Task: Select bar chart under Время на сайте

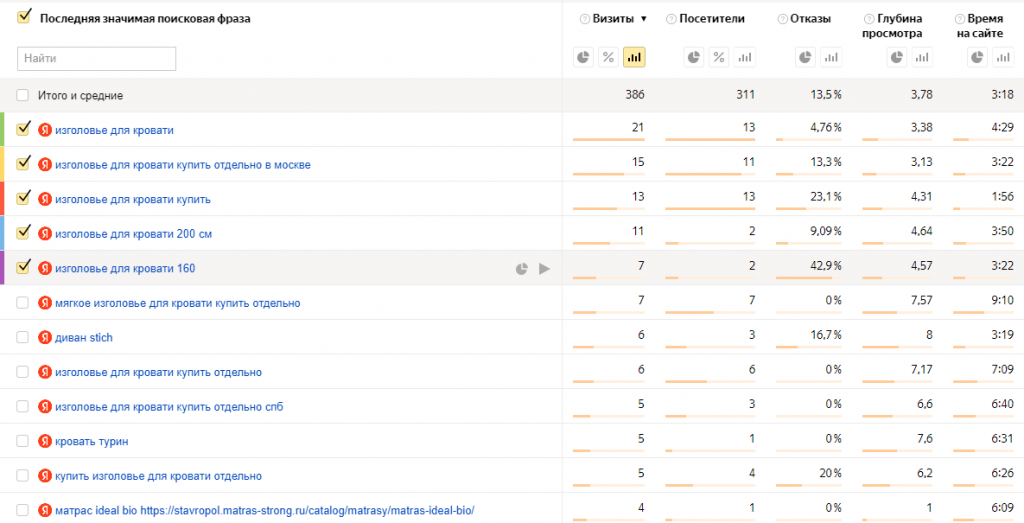Action: click(x=1002, y=57)
